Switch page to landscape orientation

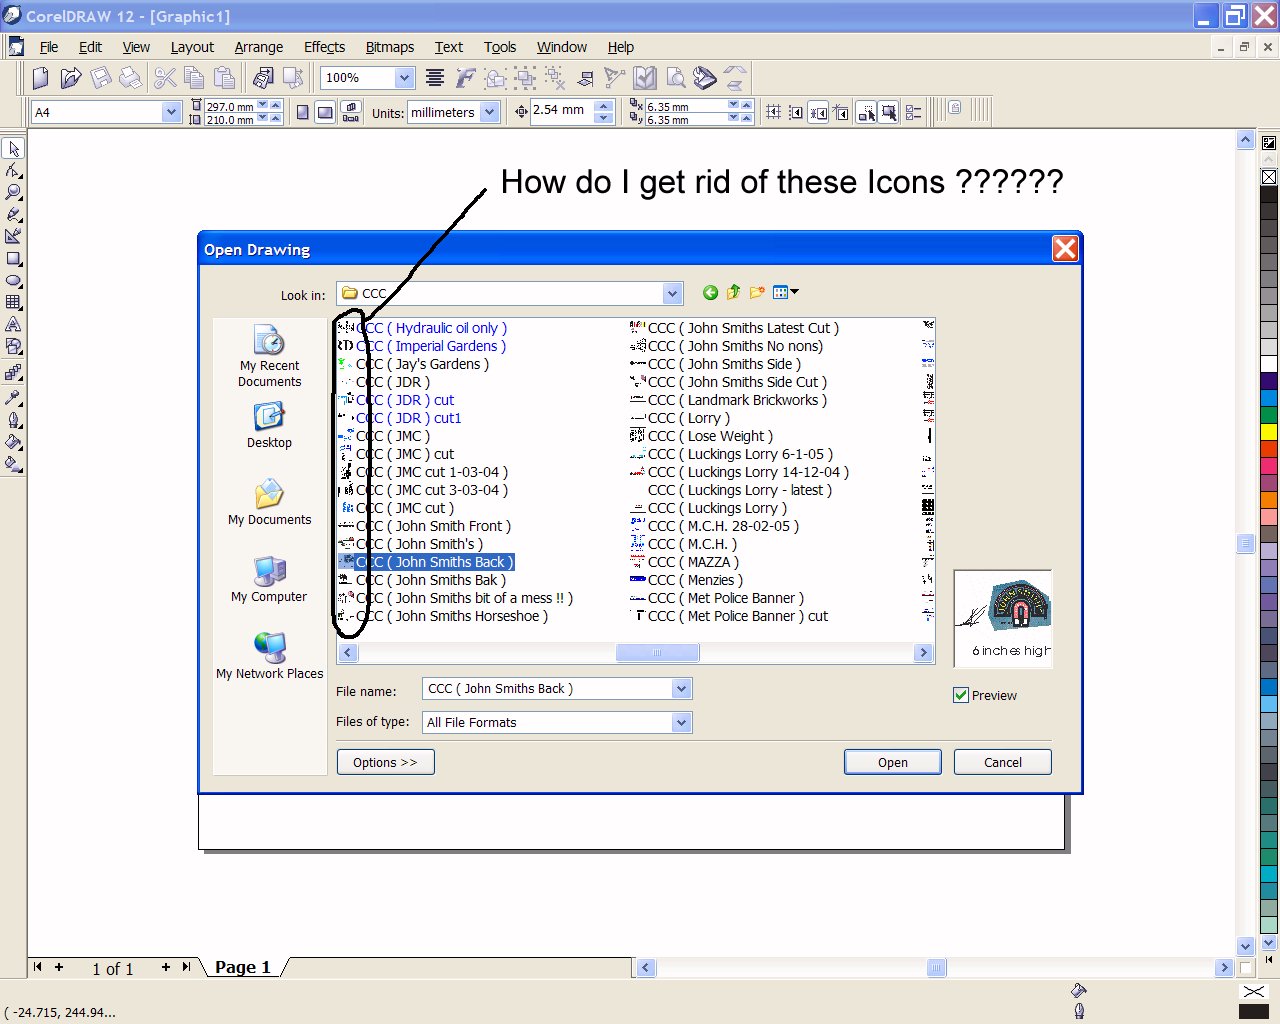coord(325,113)
